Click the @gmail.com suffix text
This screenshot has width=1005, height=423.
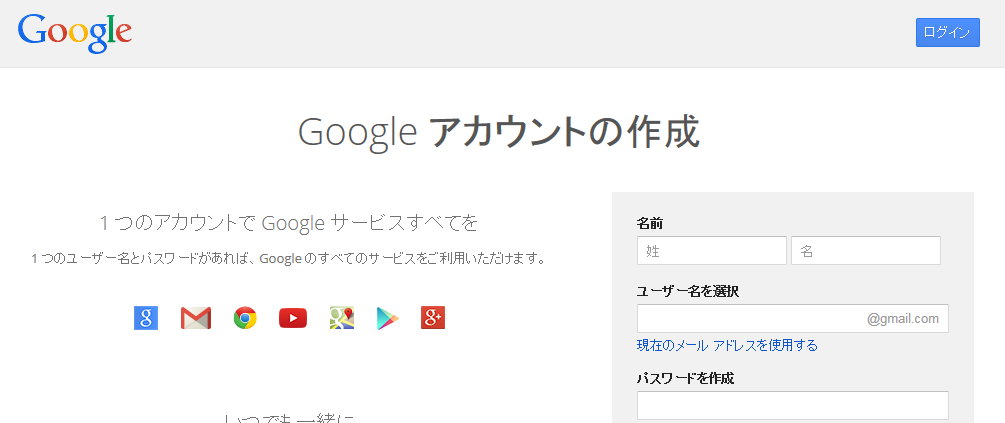pyautogui.click(x=903, y=318)
